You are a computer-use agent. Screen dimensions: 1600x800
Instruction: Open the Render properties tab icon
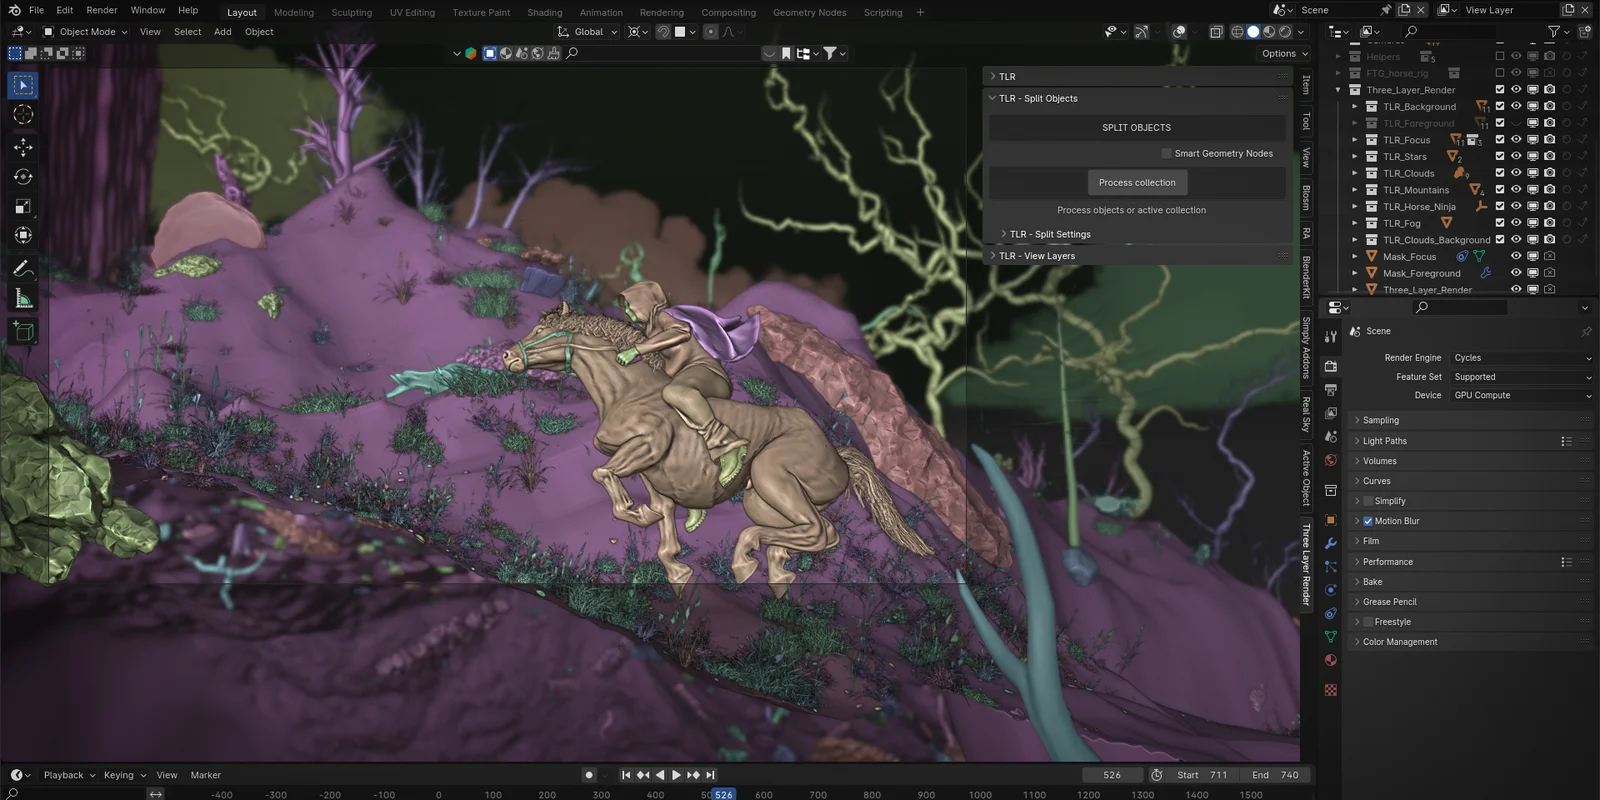pos(1331,366)
